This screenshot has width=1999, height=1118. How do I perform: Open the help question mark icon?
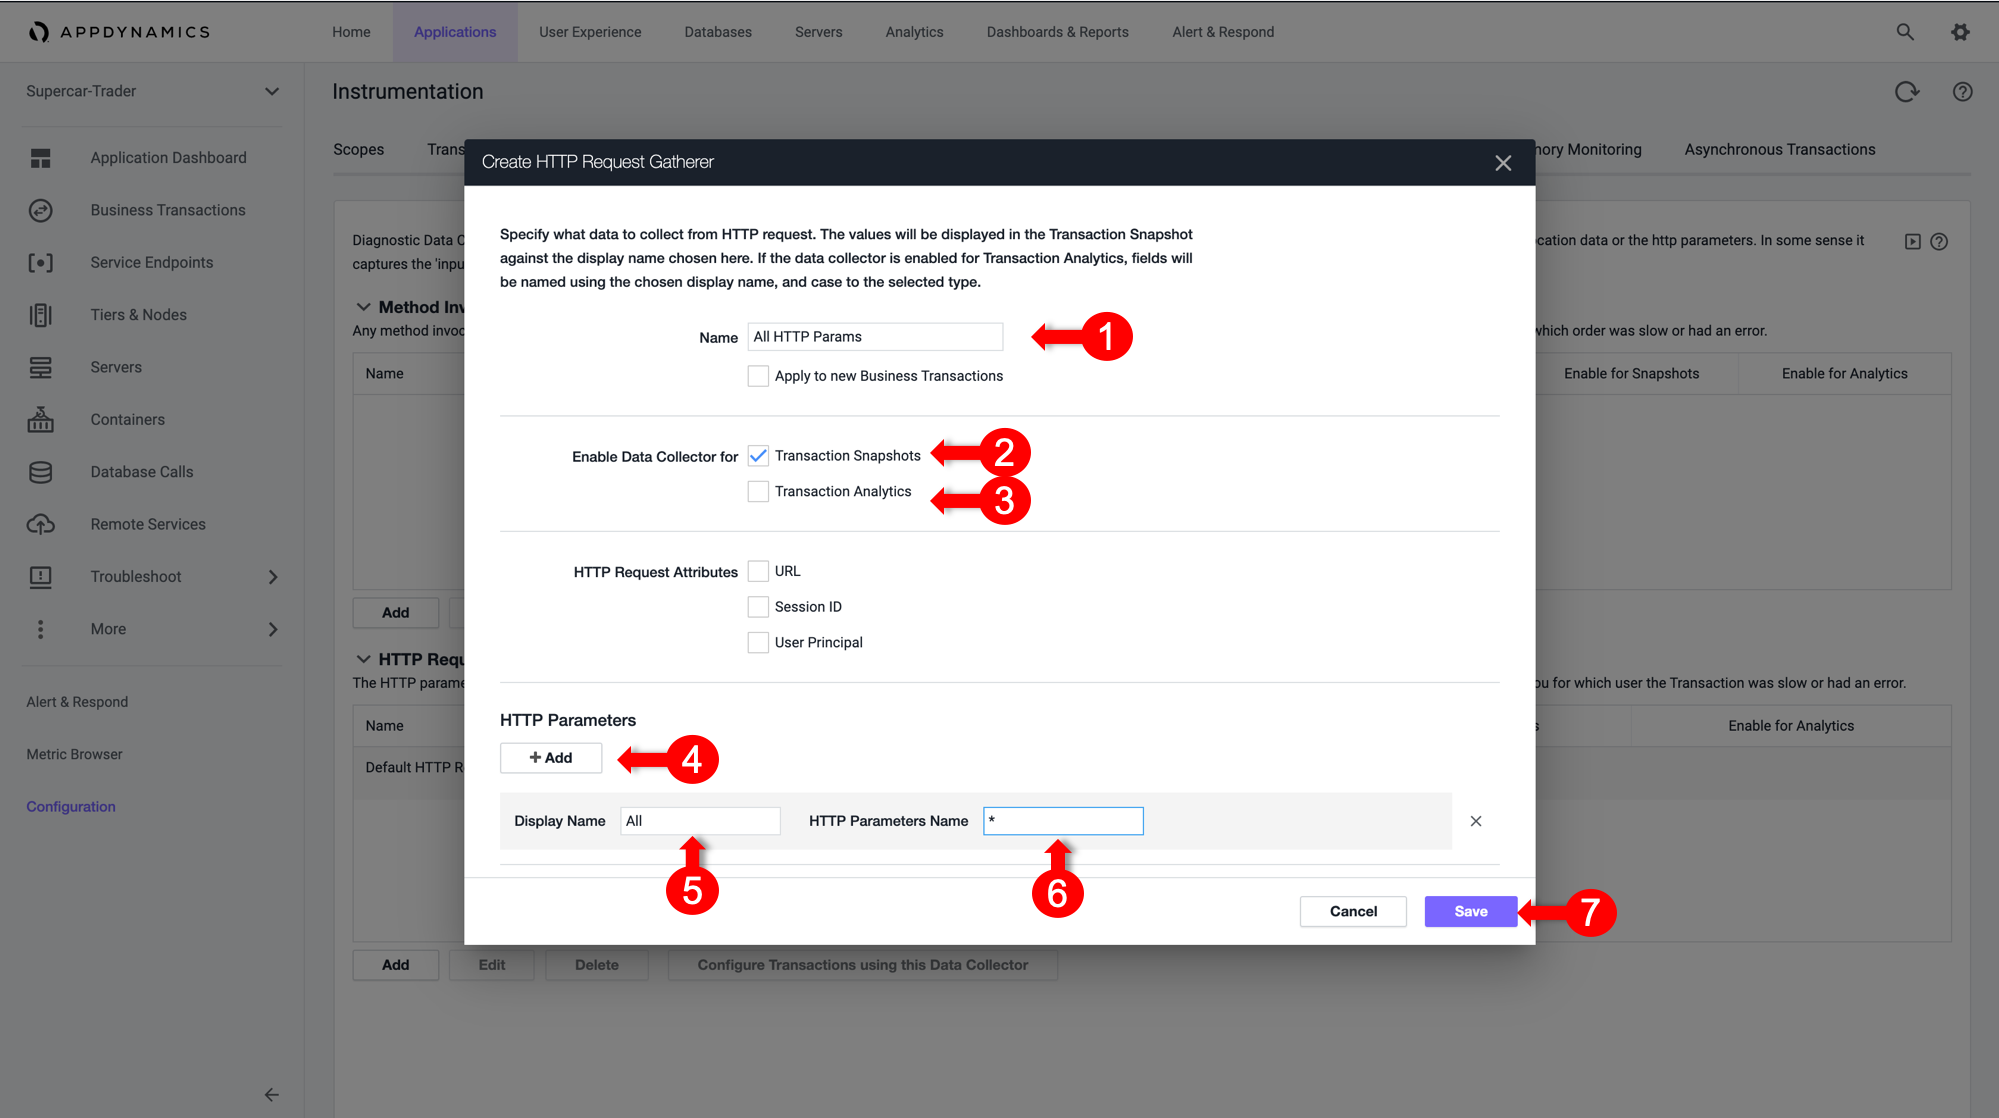click(x=1963, y=92)
